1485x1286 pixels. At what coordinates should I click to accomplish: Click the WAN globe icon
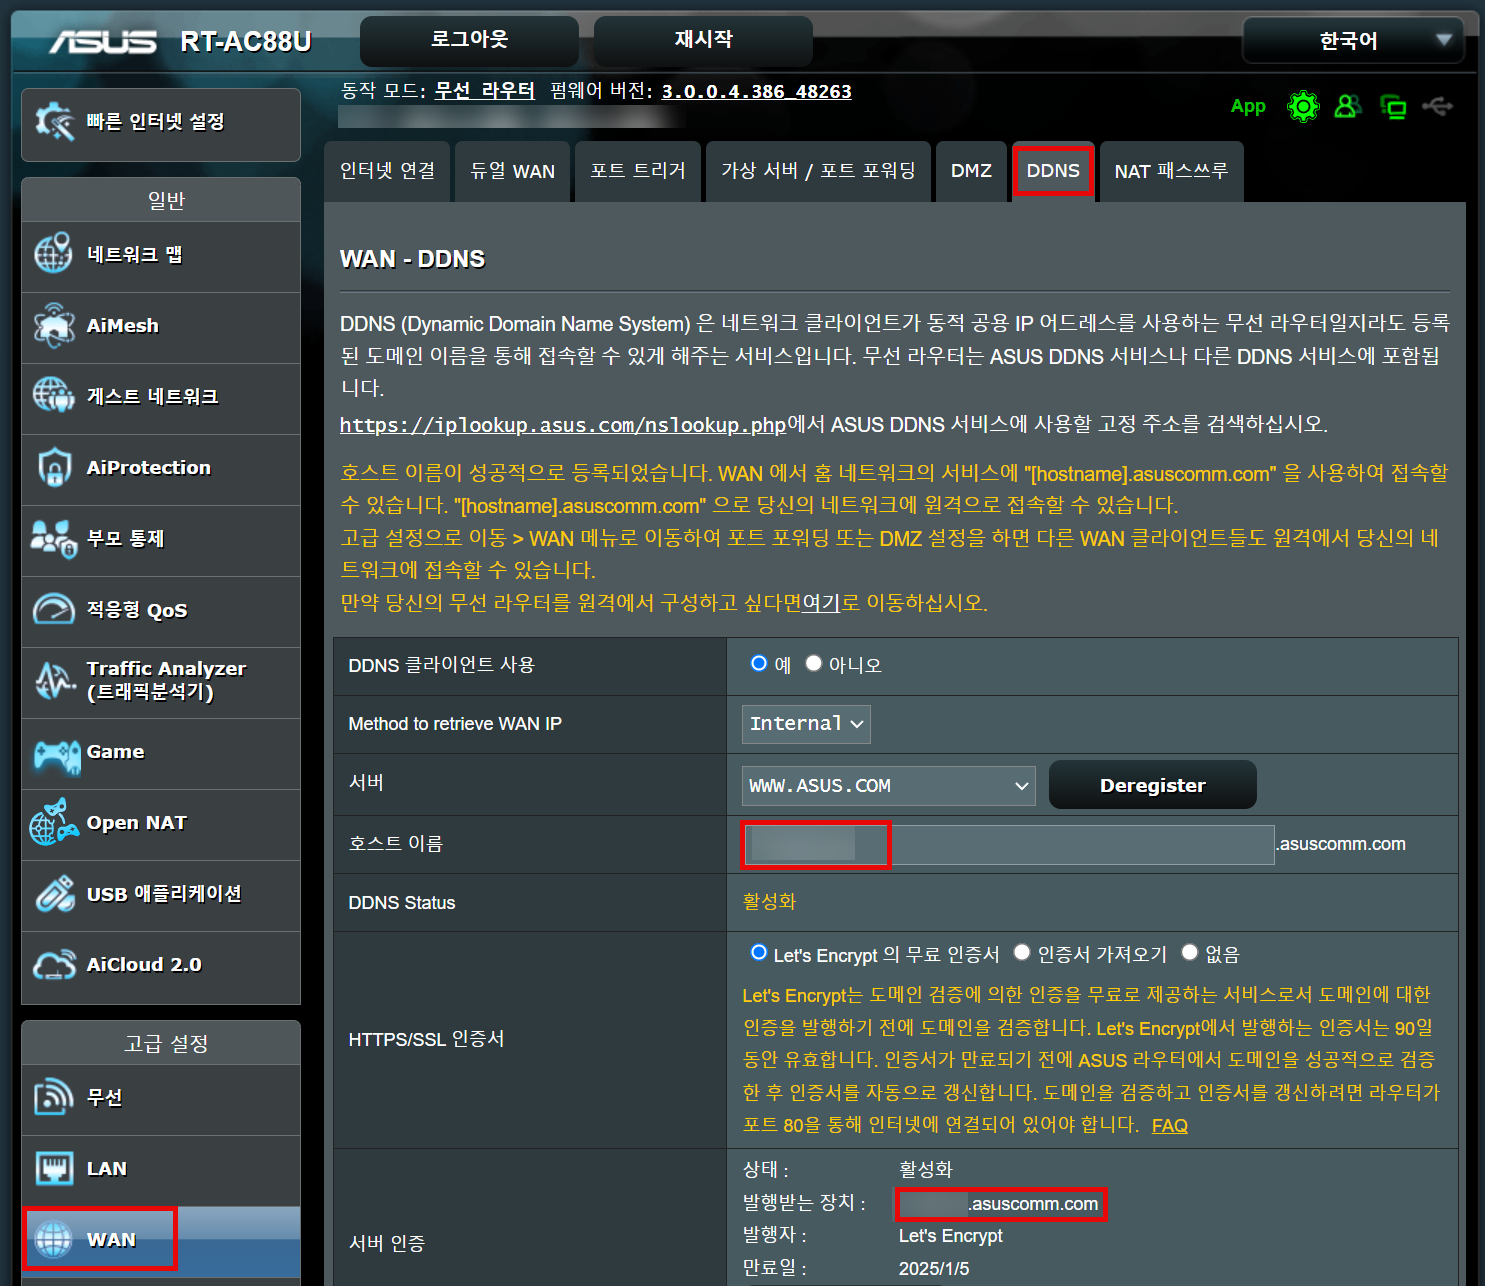pos(53,1239)
